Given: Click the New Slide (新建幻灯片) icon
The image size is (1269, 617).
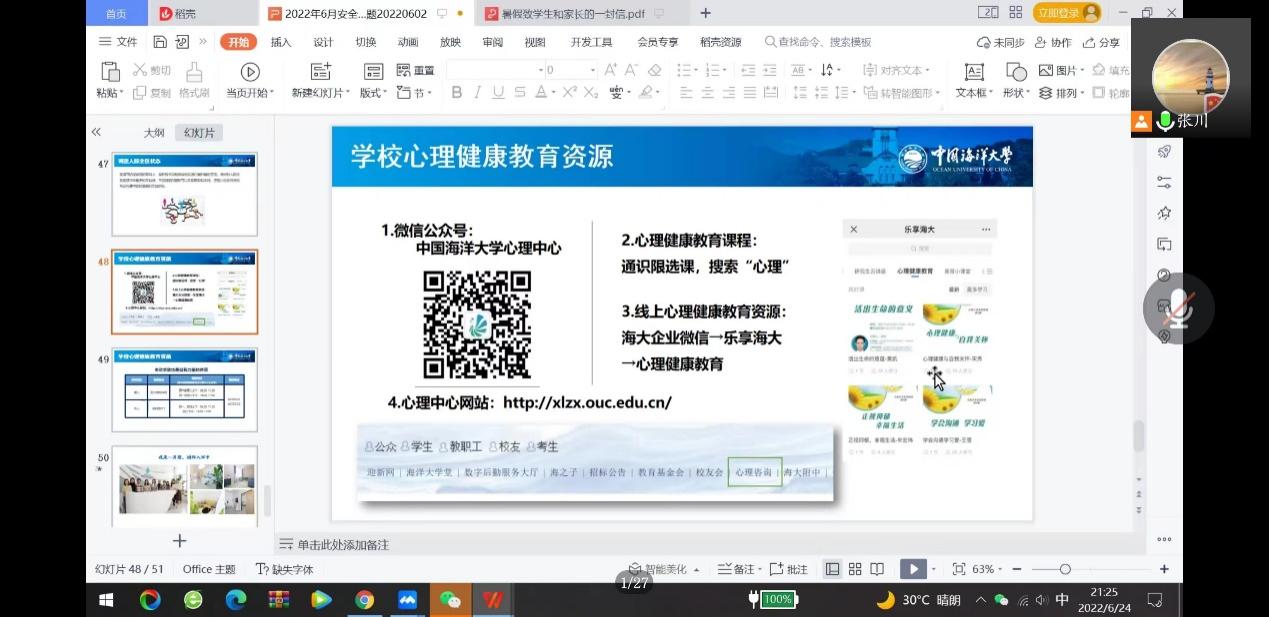Looking at the screenshot, I should 320,72.
